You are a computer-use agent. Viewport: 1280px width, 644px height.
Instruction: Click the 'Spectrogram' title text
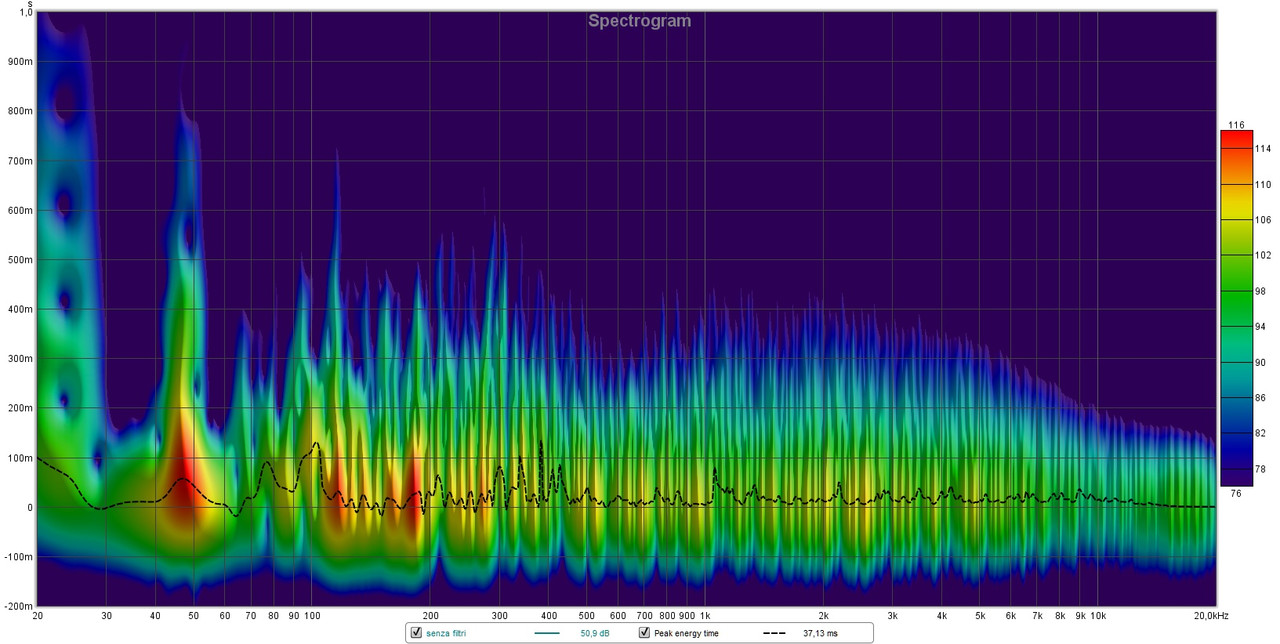[x=639, y=20]
